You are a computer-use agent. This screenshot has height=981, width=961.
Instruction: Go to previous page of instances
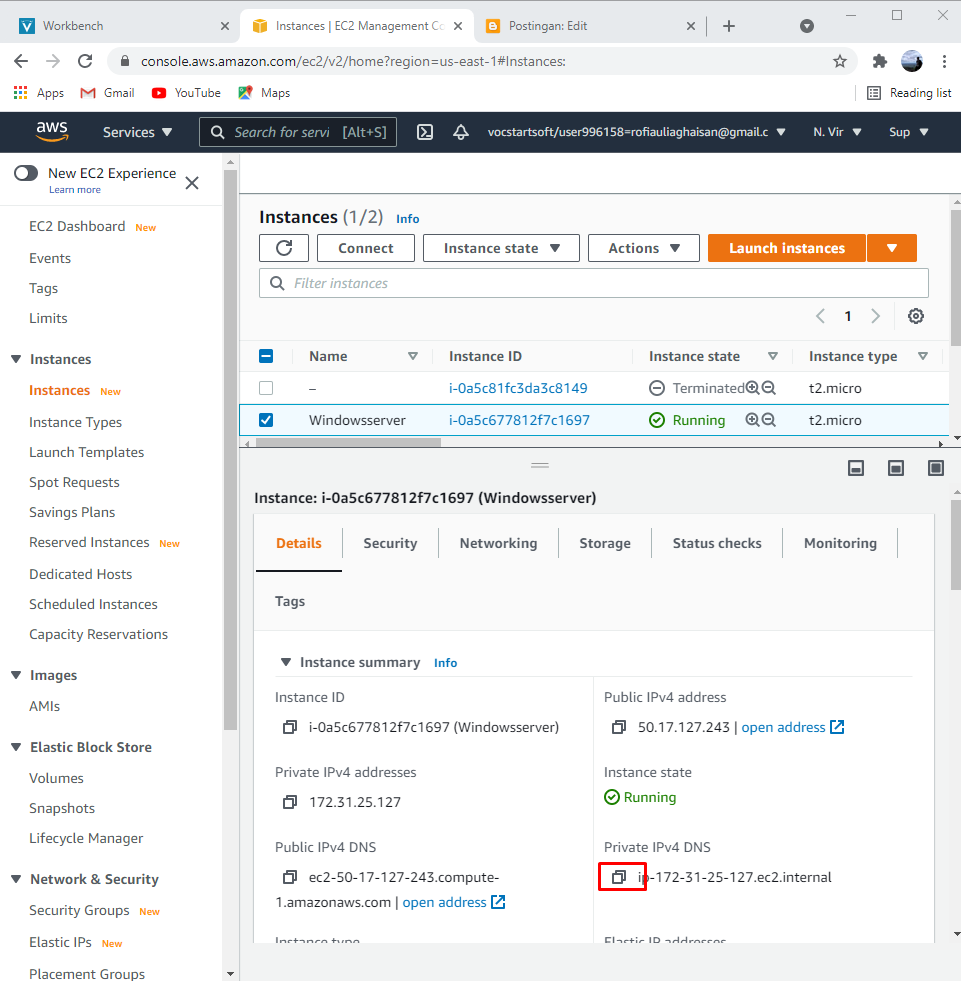coord(820,316)
